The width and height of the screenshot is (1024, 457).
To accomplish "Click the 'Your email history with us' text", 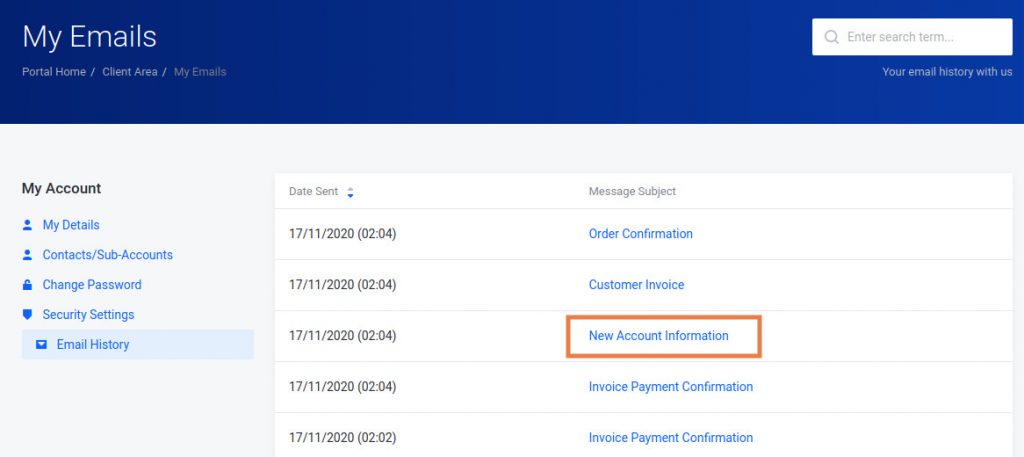I will click(947, 72).
